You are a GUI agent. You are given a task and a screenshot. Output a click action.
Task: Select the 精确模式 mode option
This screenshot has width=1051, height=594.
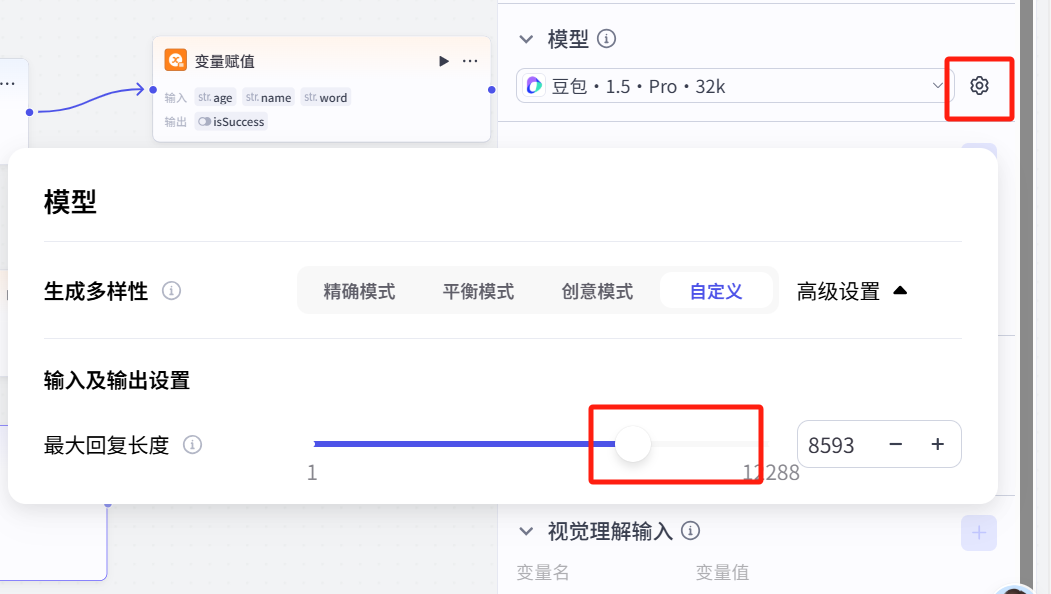coord(359,290)
